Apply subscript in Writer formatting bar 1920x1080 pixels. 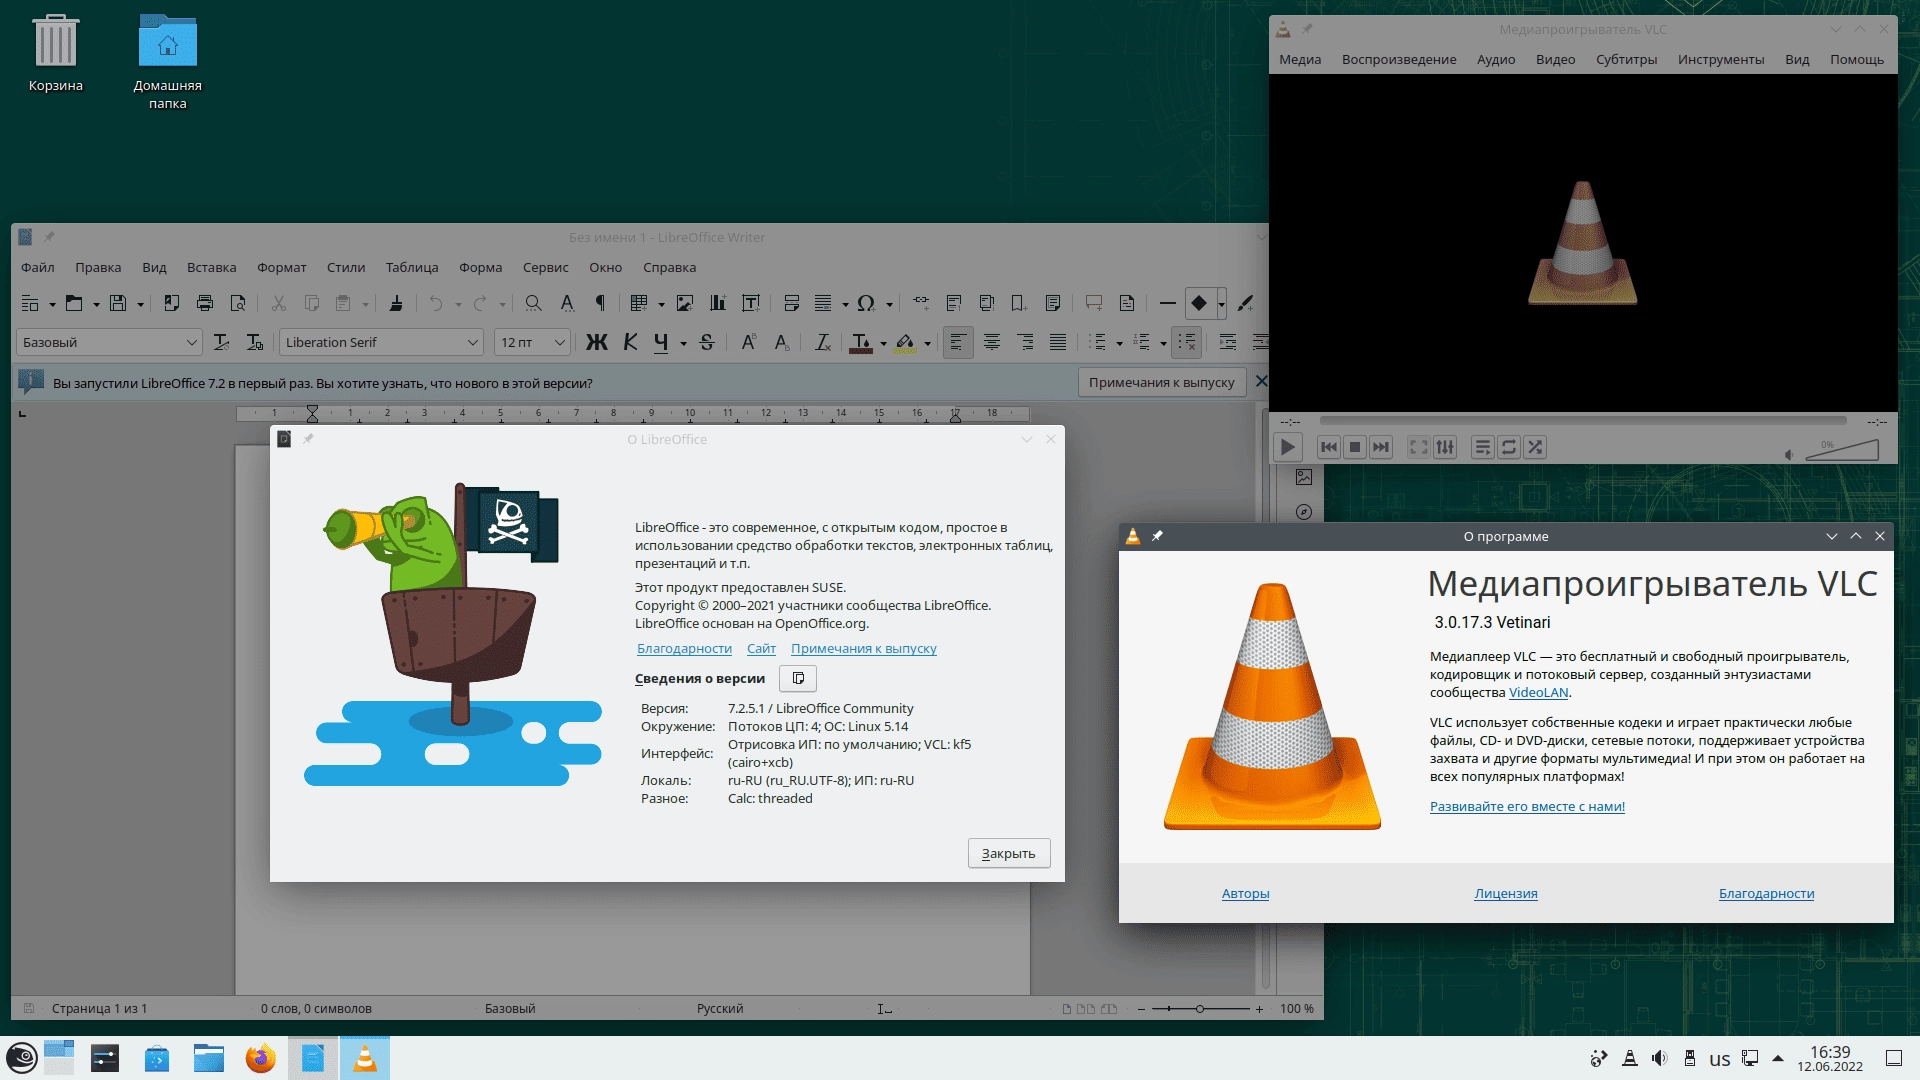point(782,342)
